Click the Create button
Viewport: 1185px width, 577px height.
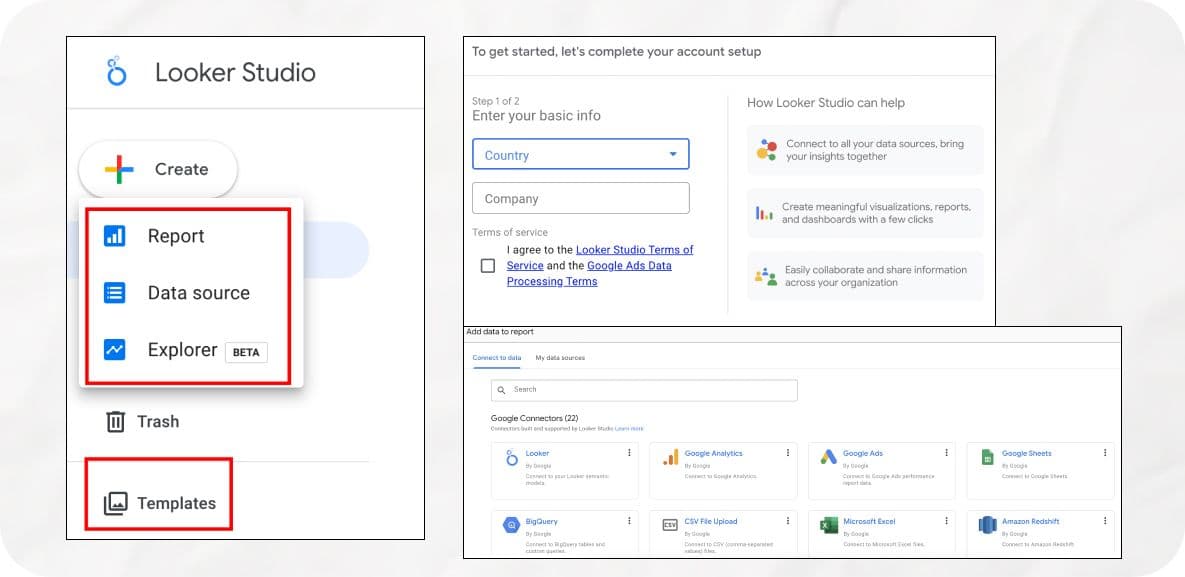(x=158, y=169)
